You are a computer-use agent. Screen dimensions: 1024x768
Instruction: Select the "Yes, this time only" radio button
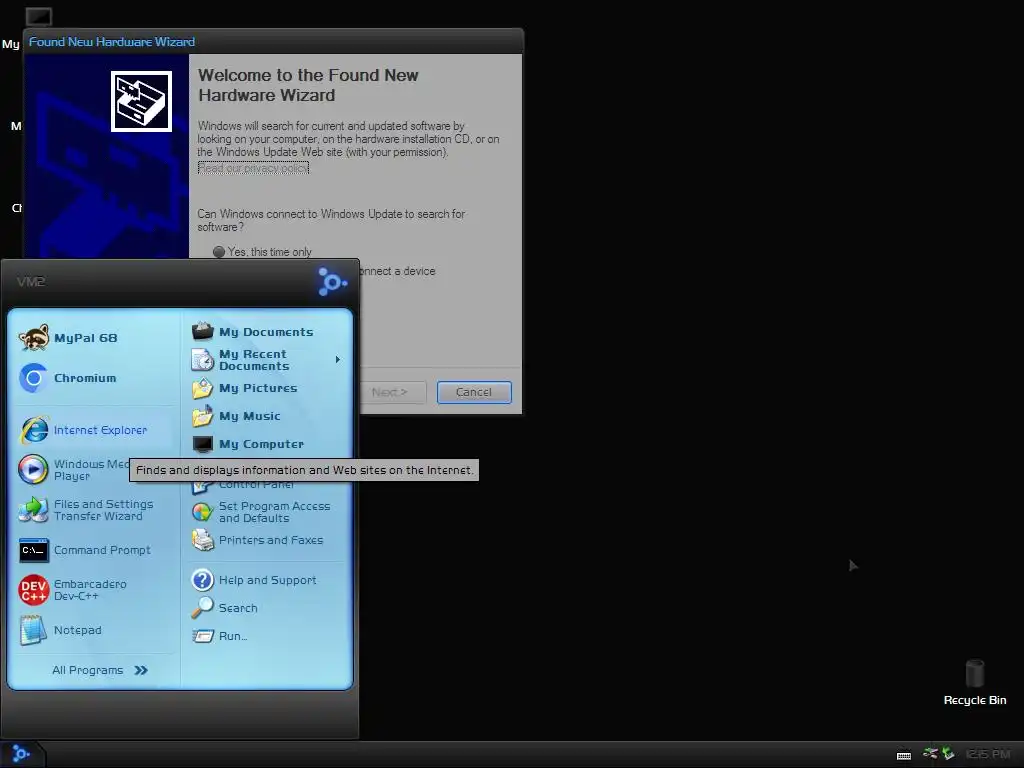pos(219,252)
